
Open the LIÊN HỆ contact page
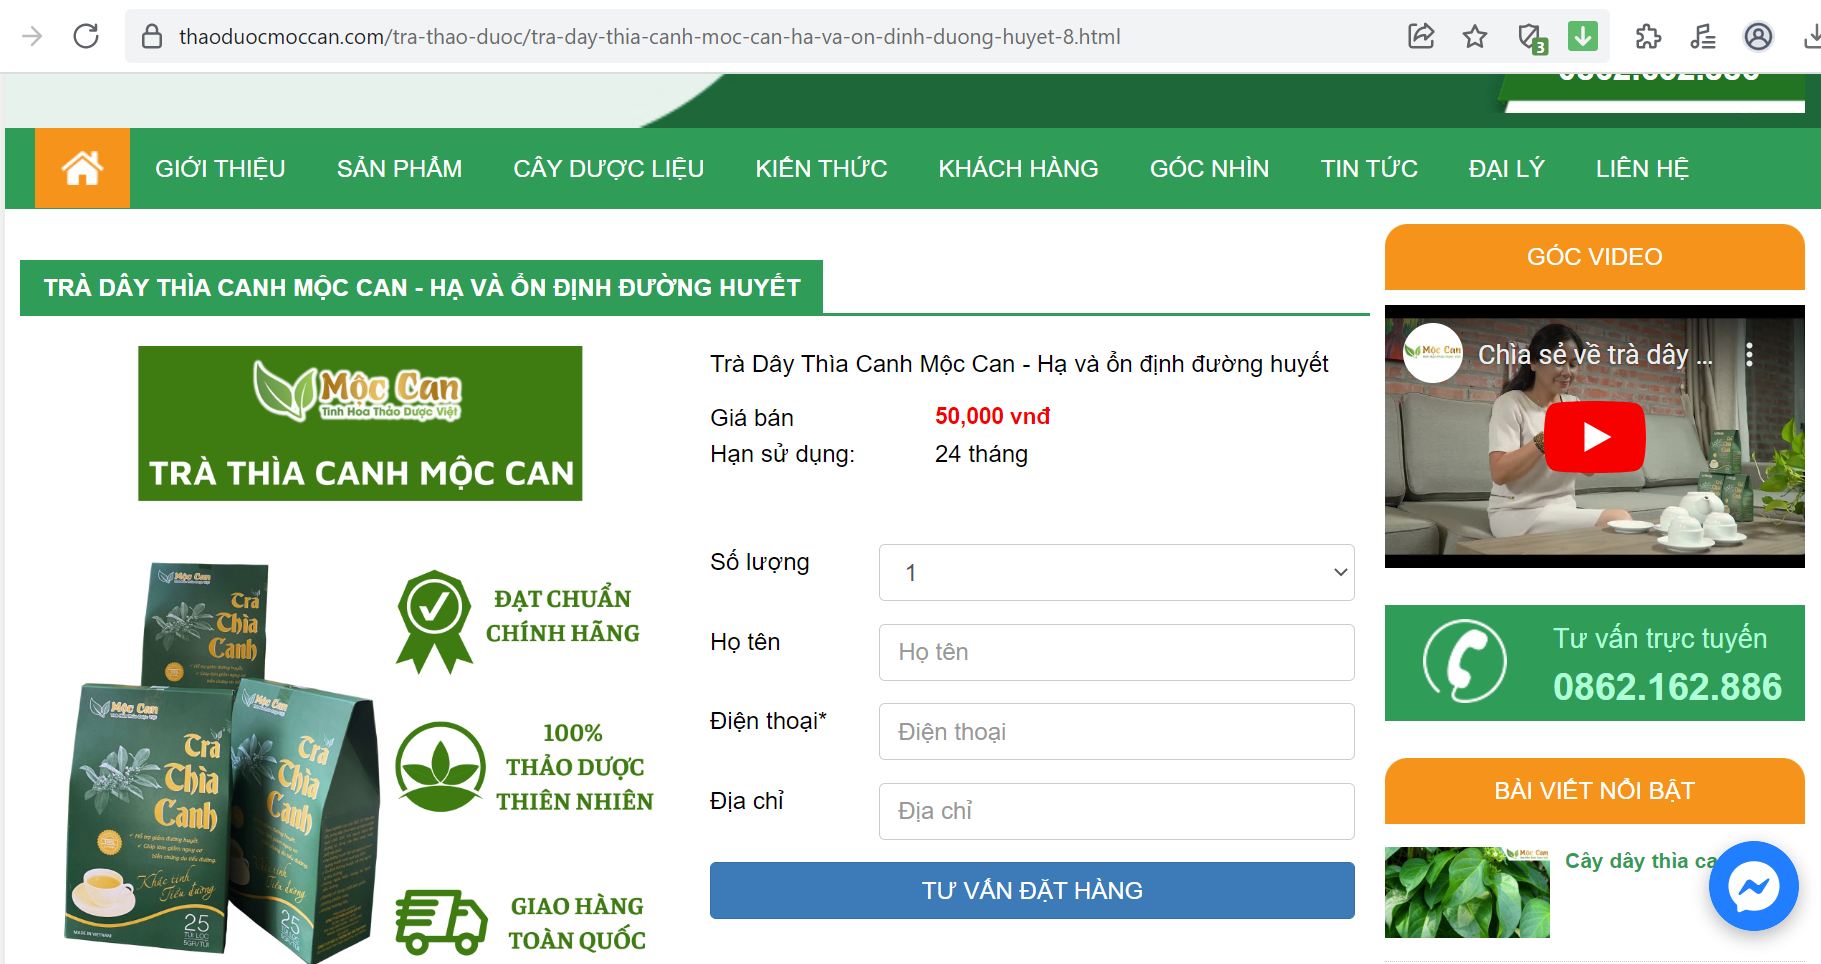[x=1642, y=169]
